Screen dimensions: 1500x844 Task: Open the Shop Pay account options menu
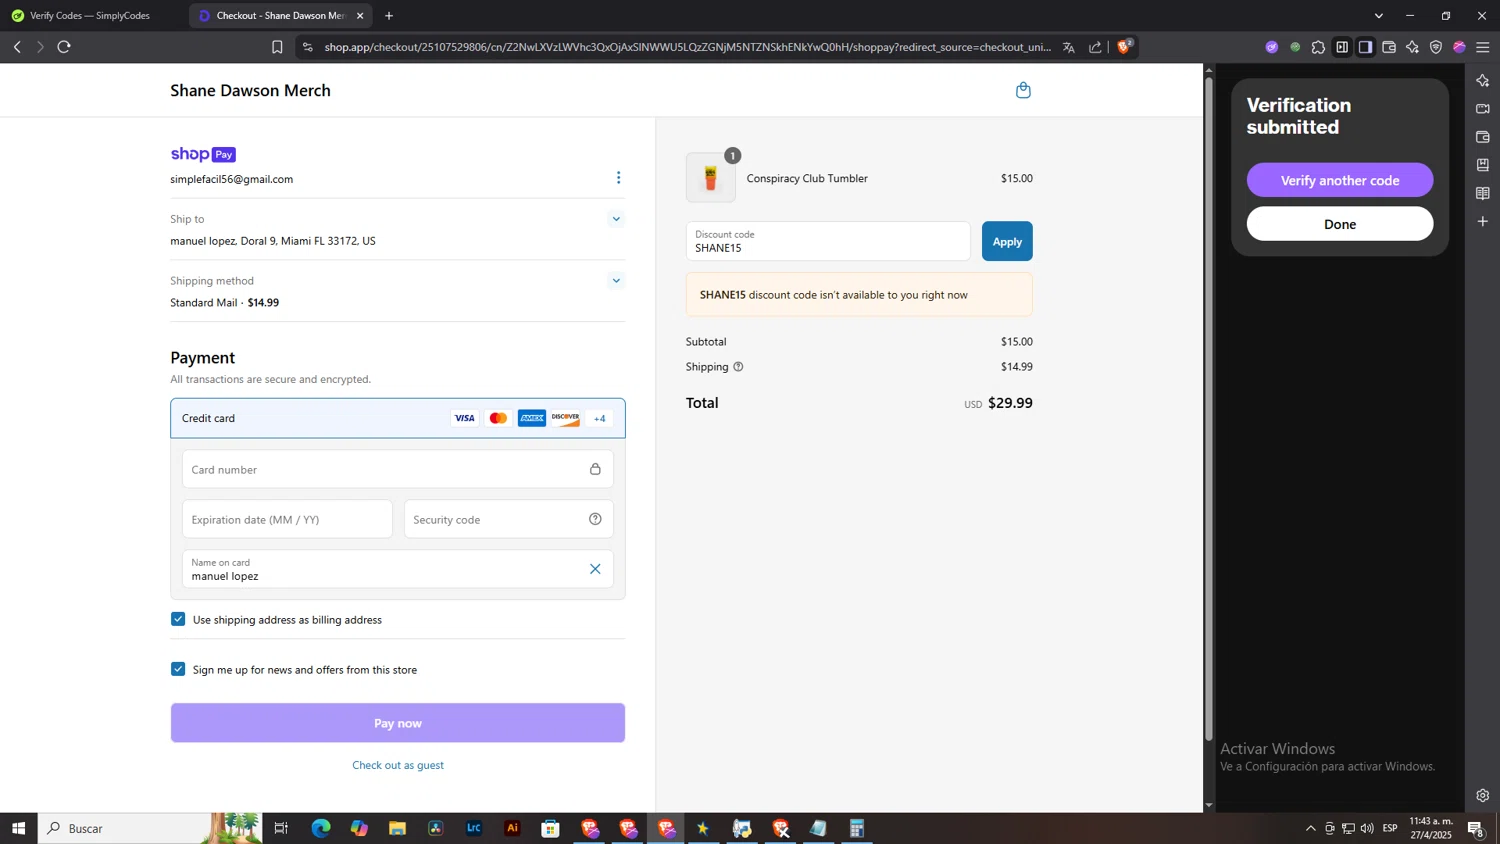point(618,178)
